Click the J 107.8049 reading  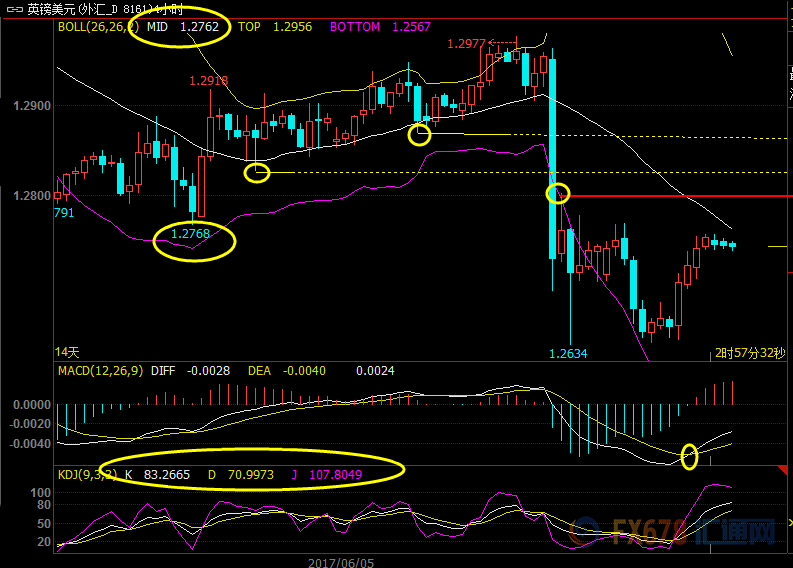pyautogui.click(x=327, y=474)
